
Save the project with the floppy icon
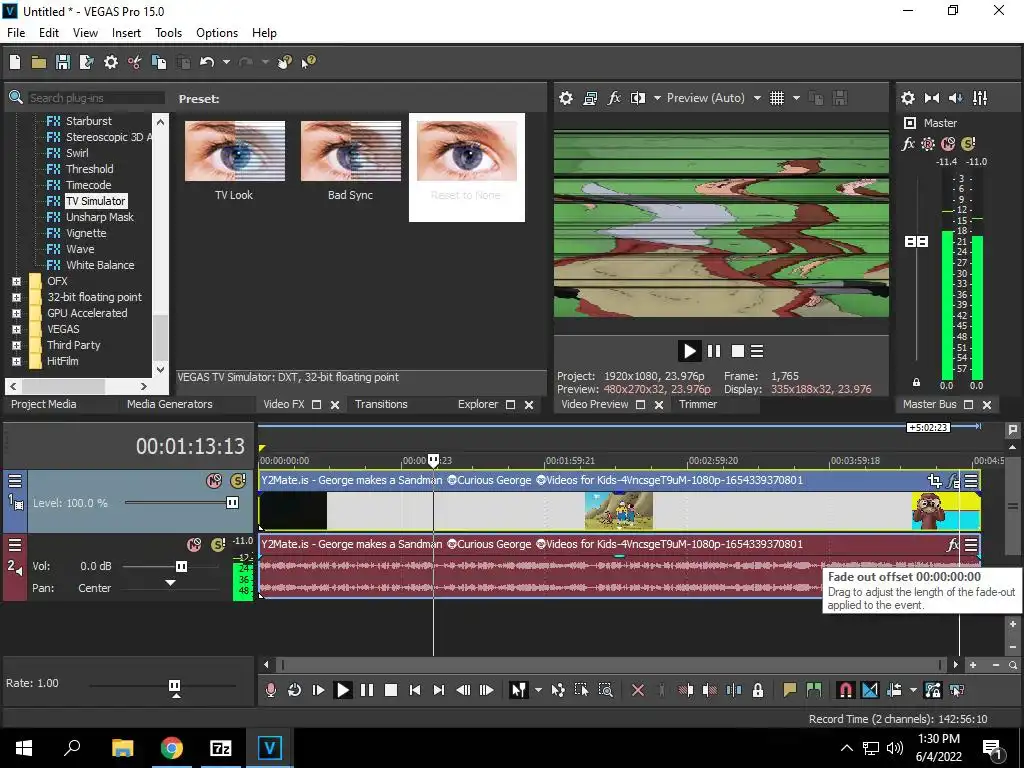(x=63, y=62)
